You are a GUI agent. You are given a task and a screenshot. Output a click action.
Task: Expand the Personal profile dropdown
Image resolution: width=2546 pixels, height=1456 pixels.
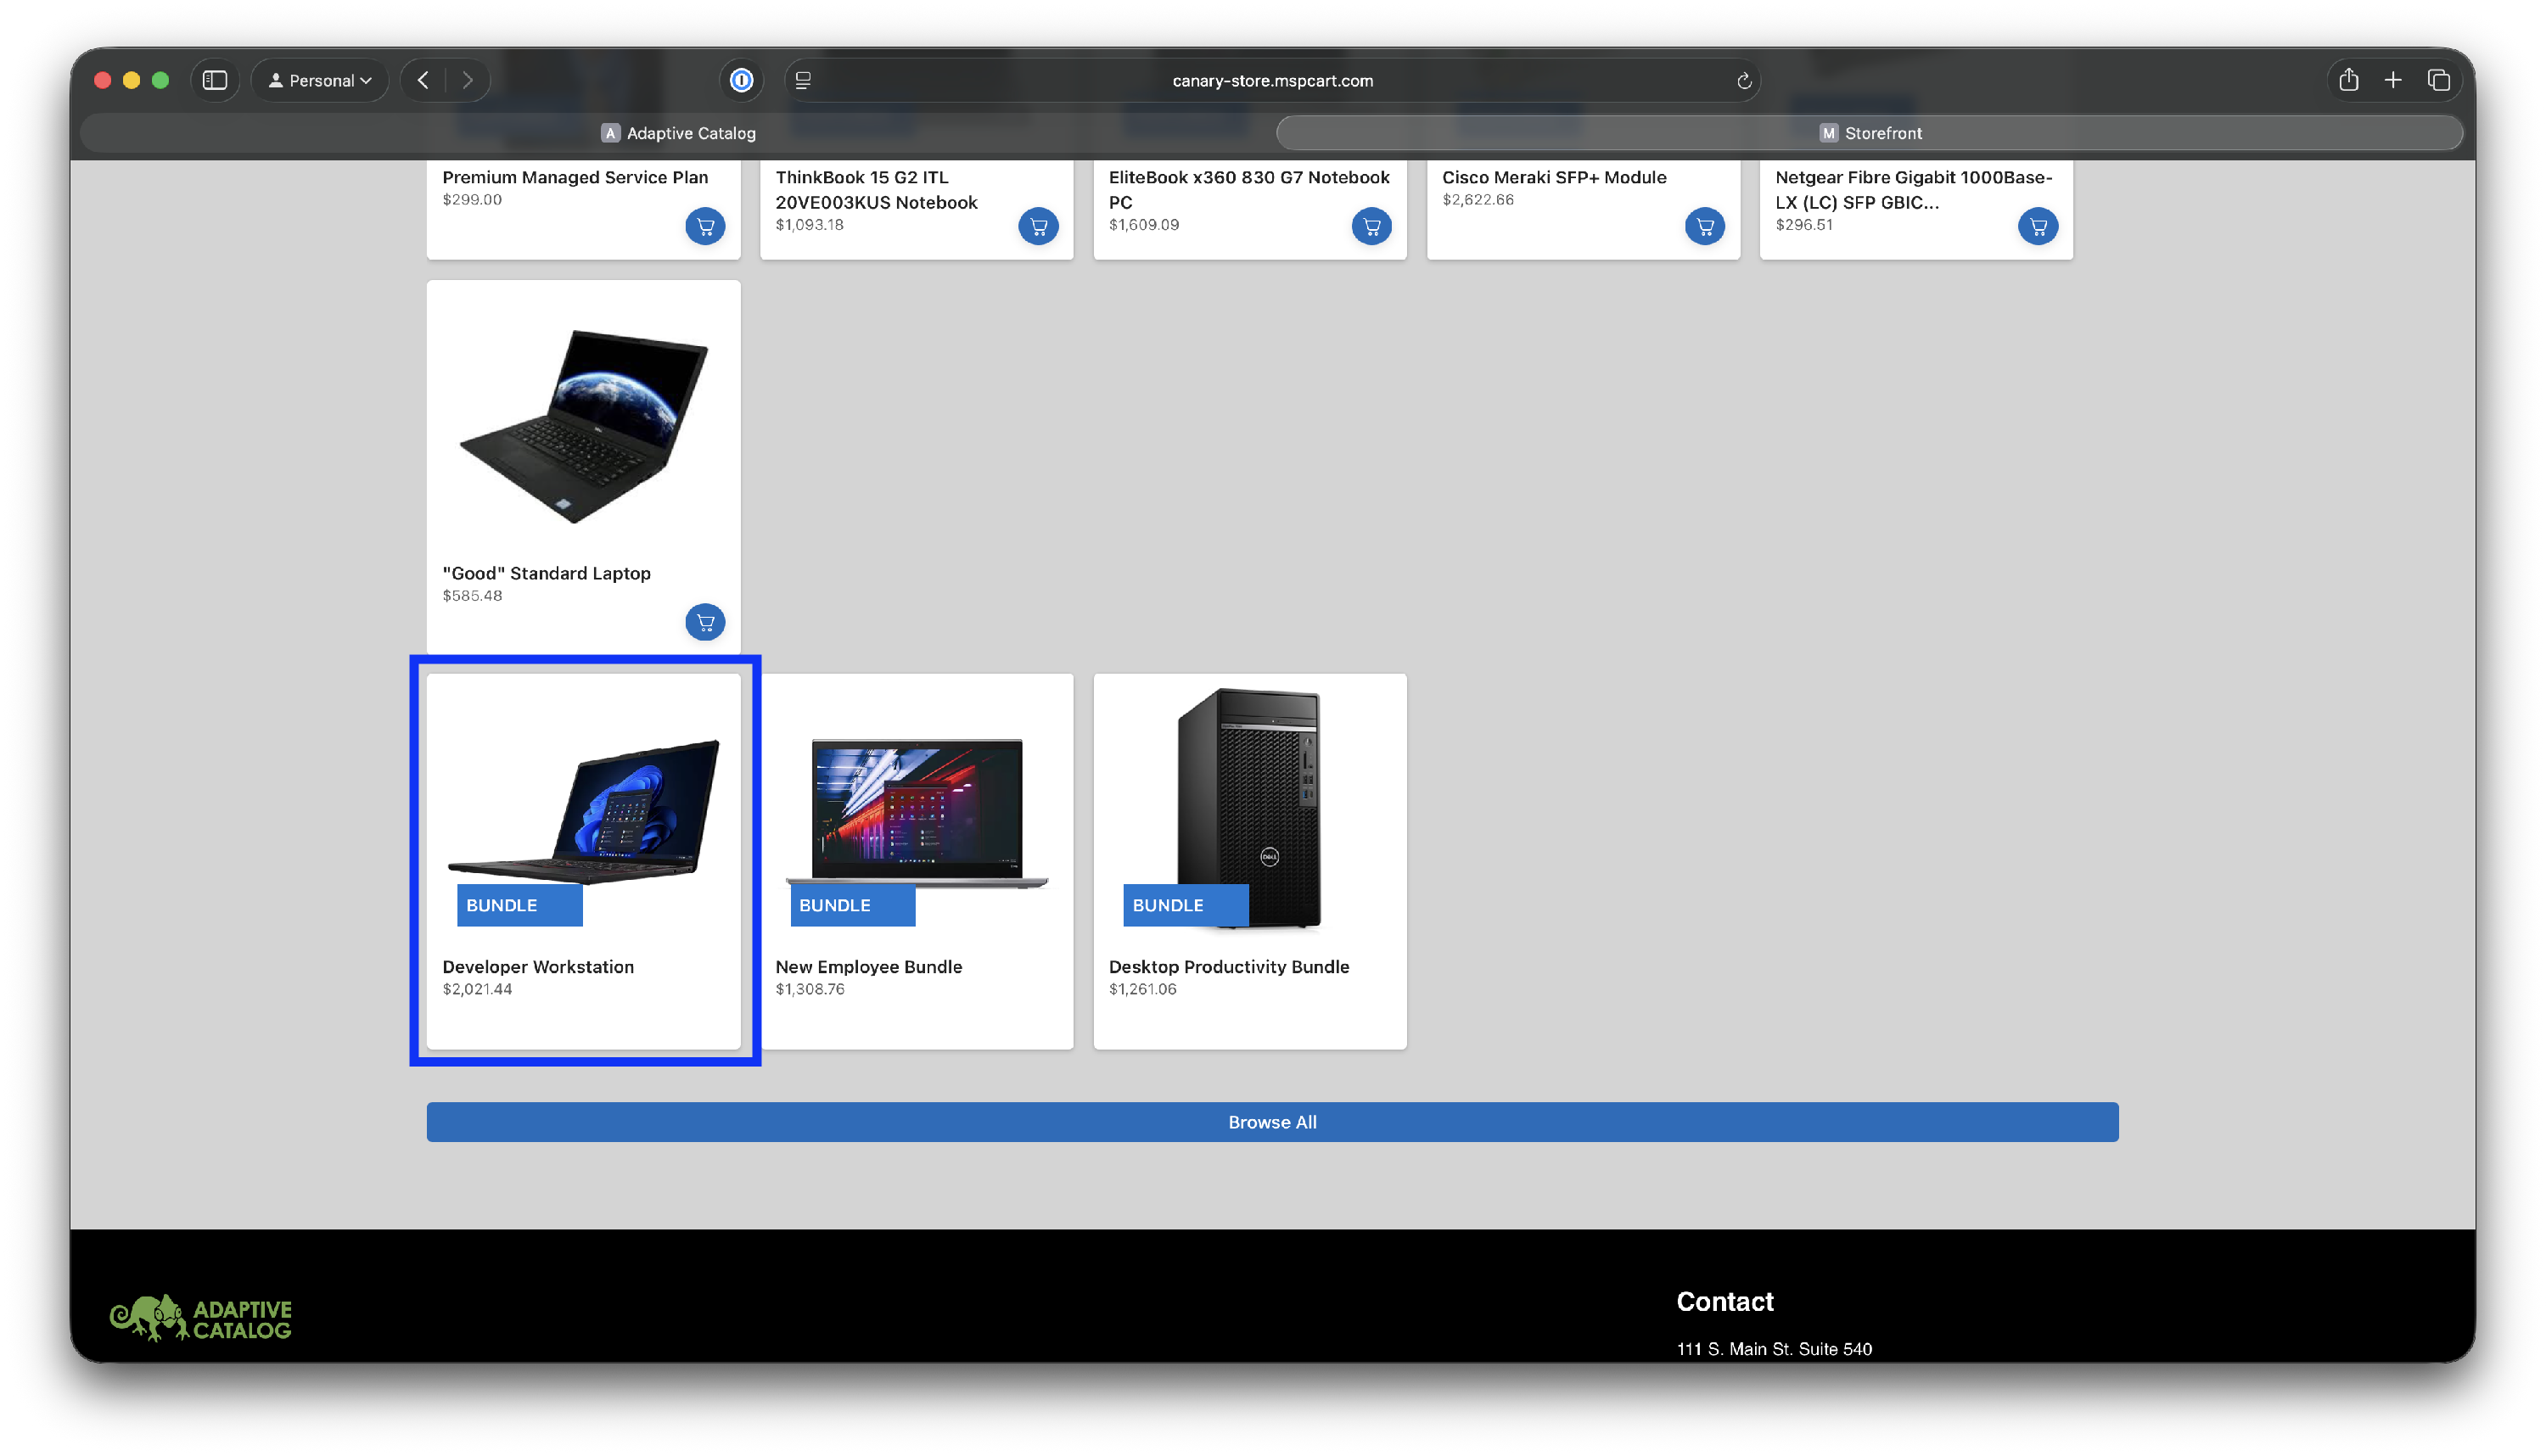pos(320,80)
